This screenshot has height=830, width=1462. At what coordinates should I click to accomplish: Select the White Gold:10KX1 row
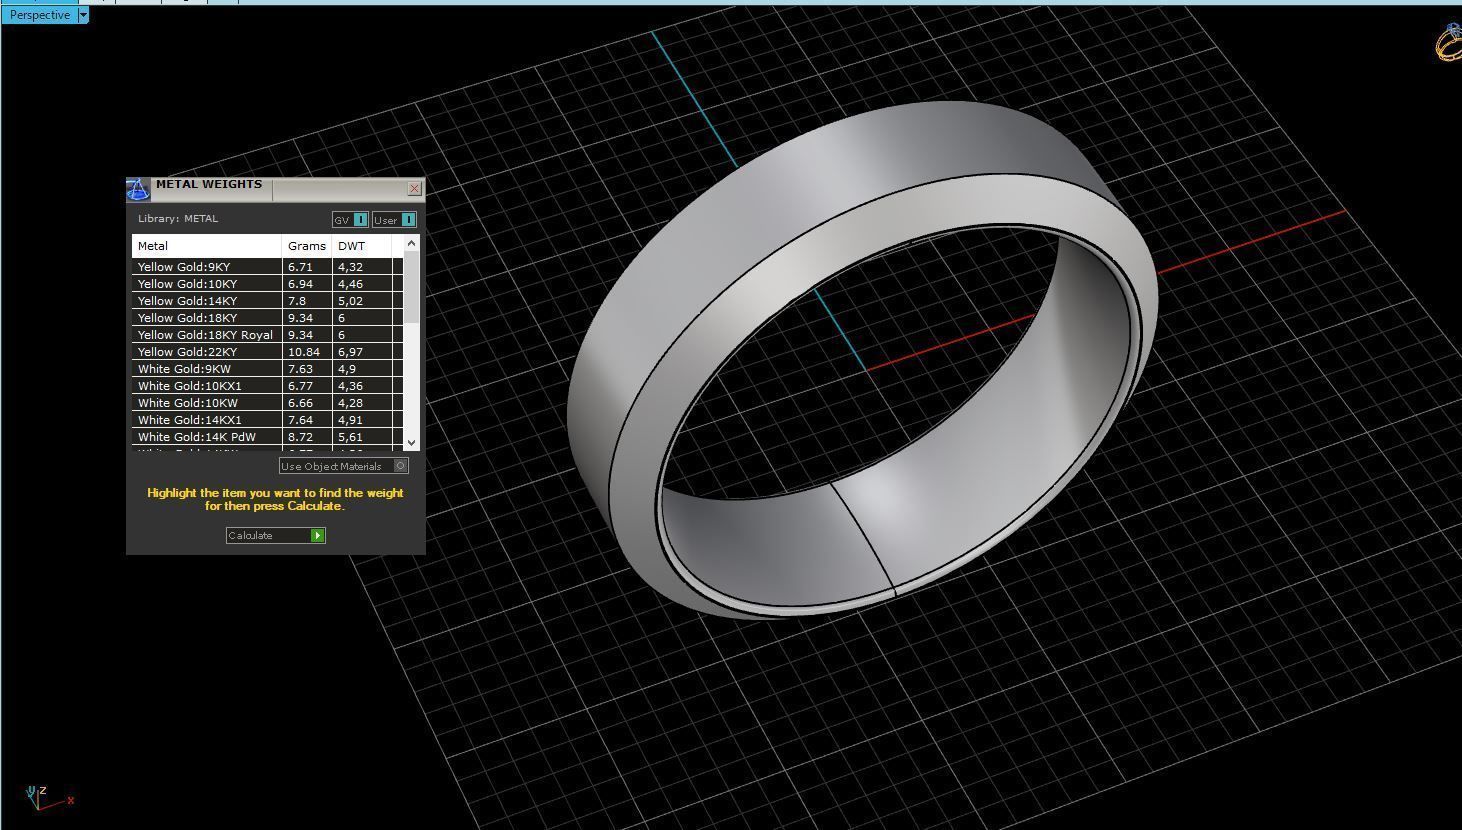pos(267,386)
